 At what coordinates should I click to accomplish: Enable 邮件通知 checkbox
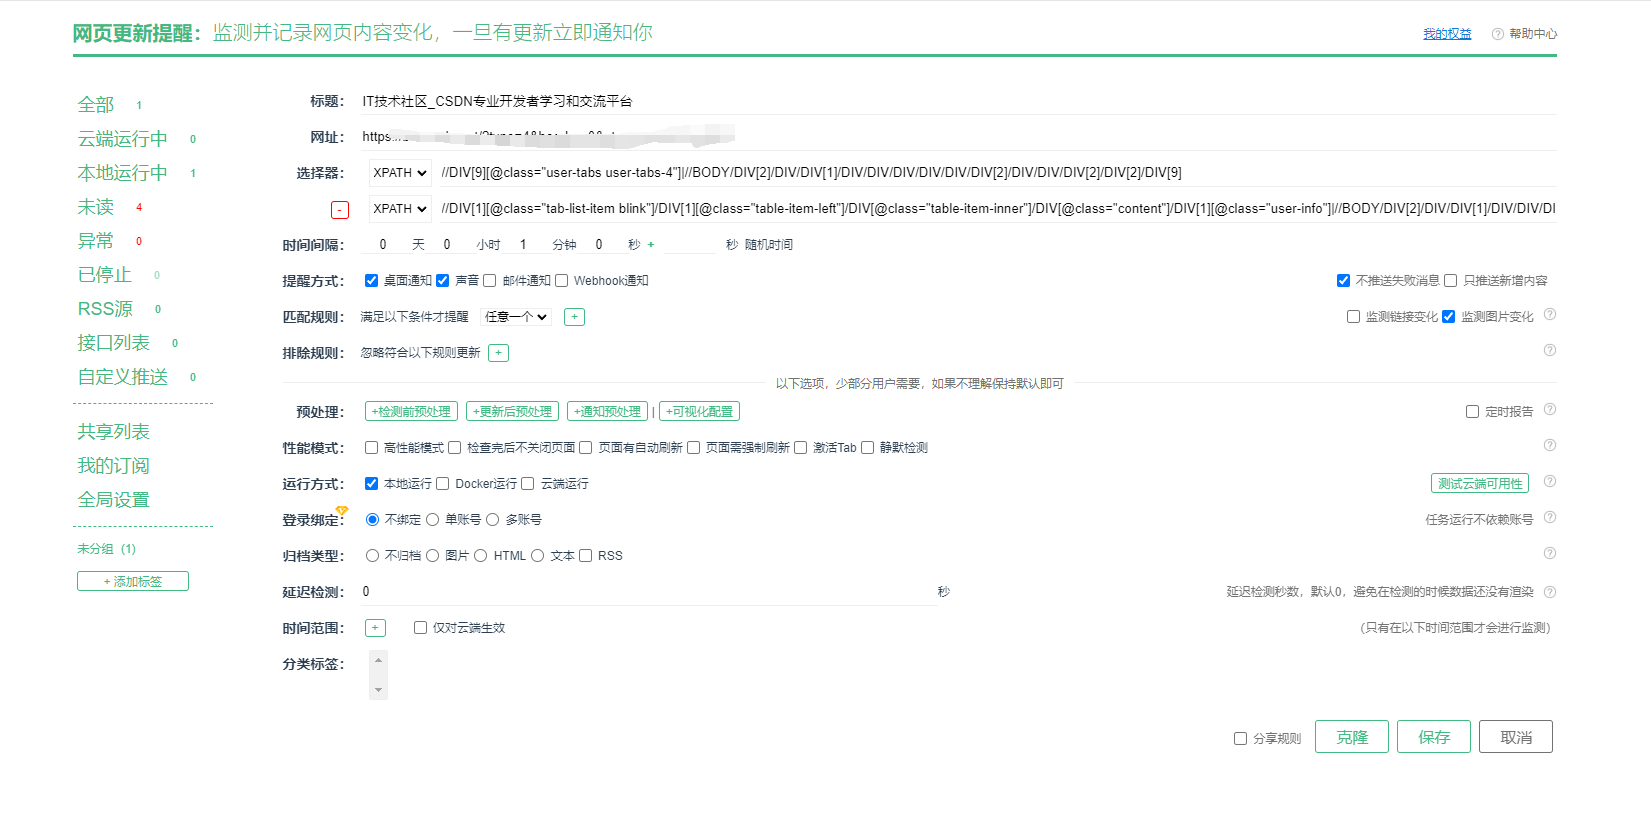pos(490,281)
